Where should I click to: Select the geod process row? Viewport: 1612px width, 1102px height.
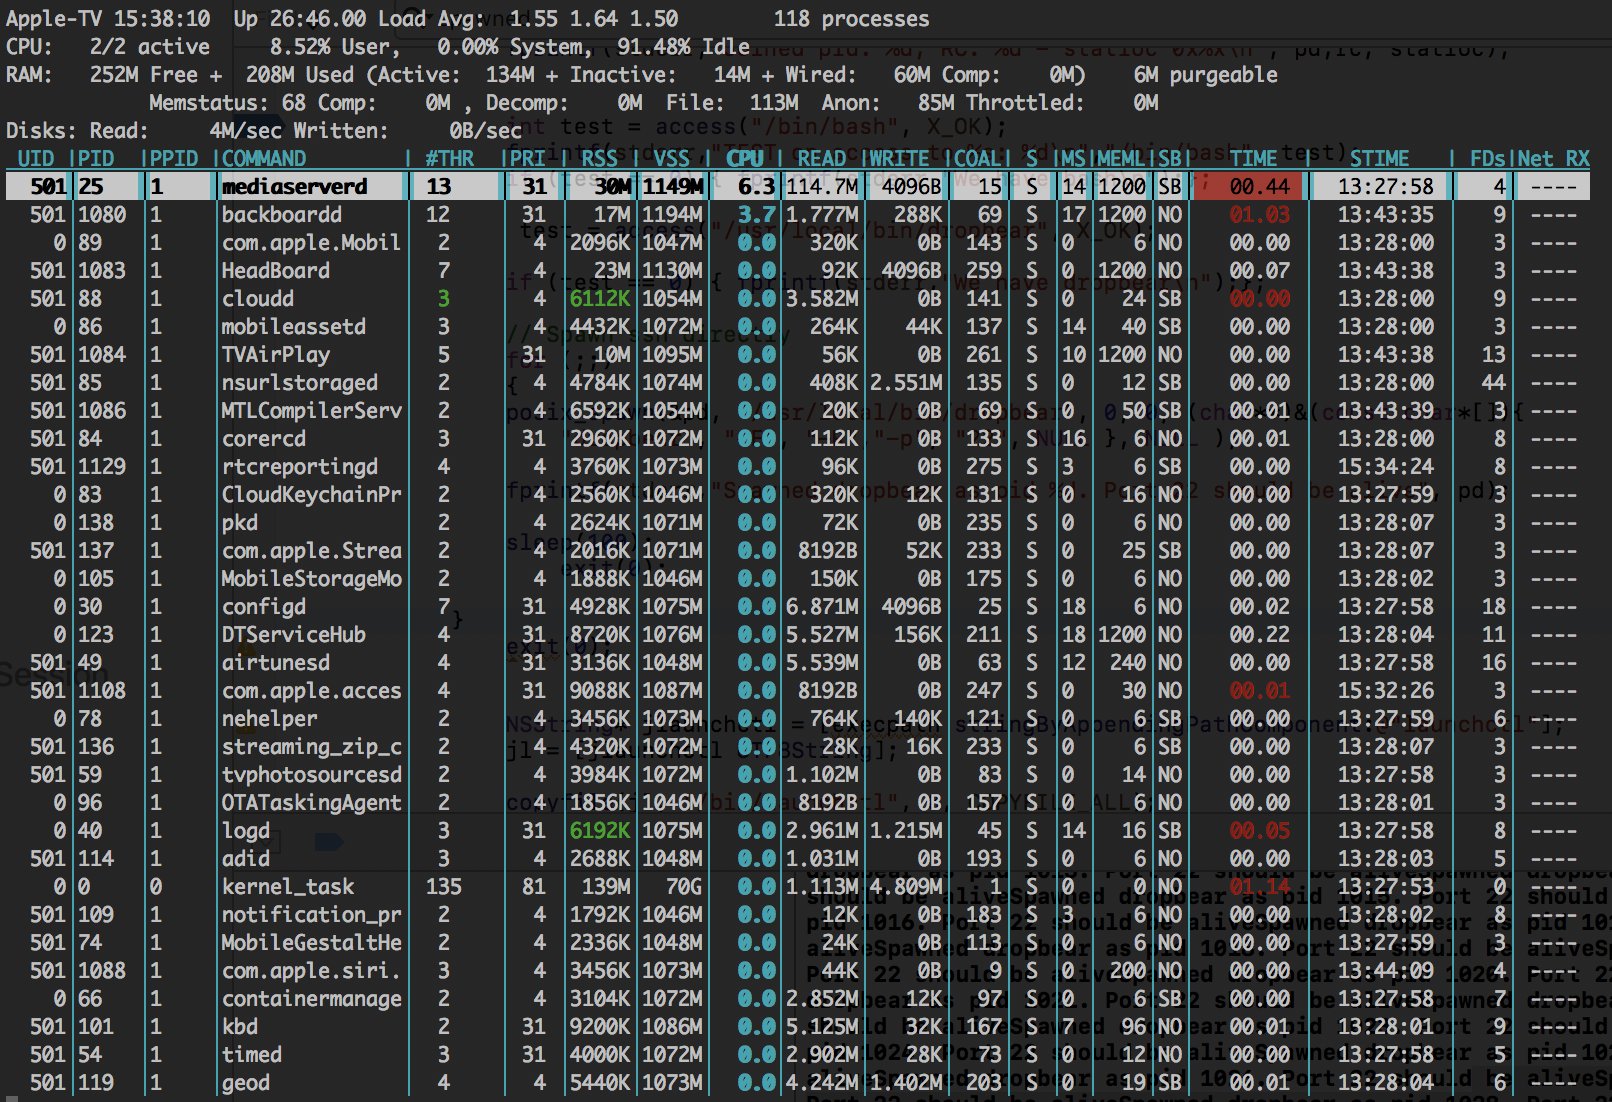coord(797,1082)
